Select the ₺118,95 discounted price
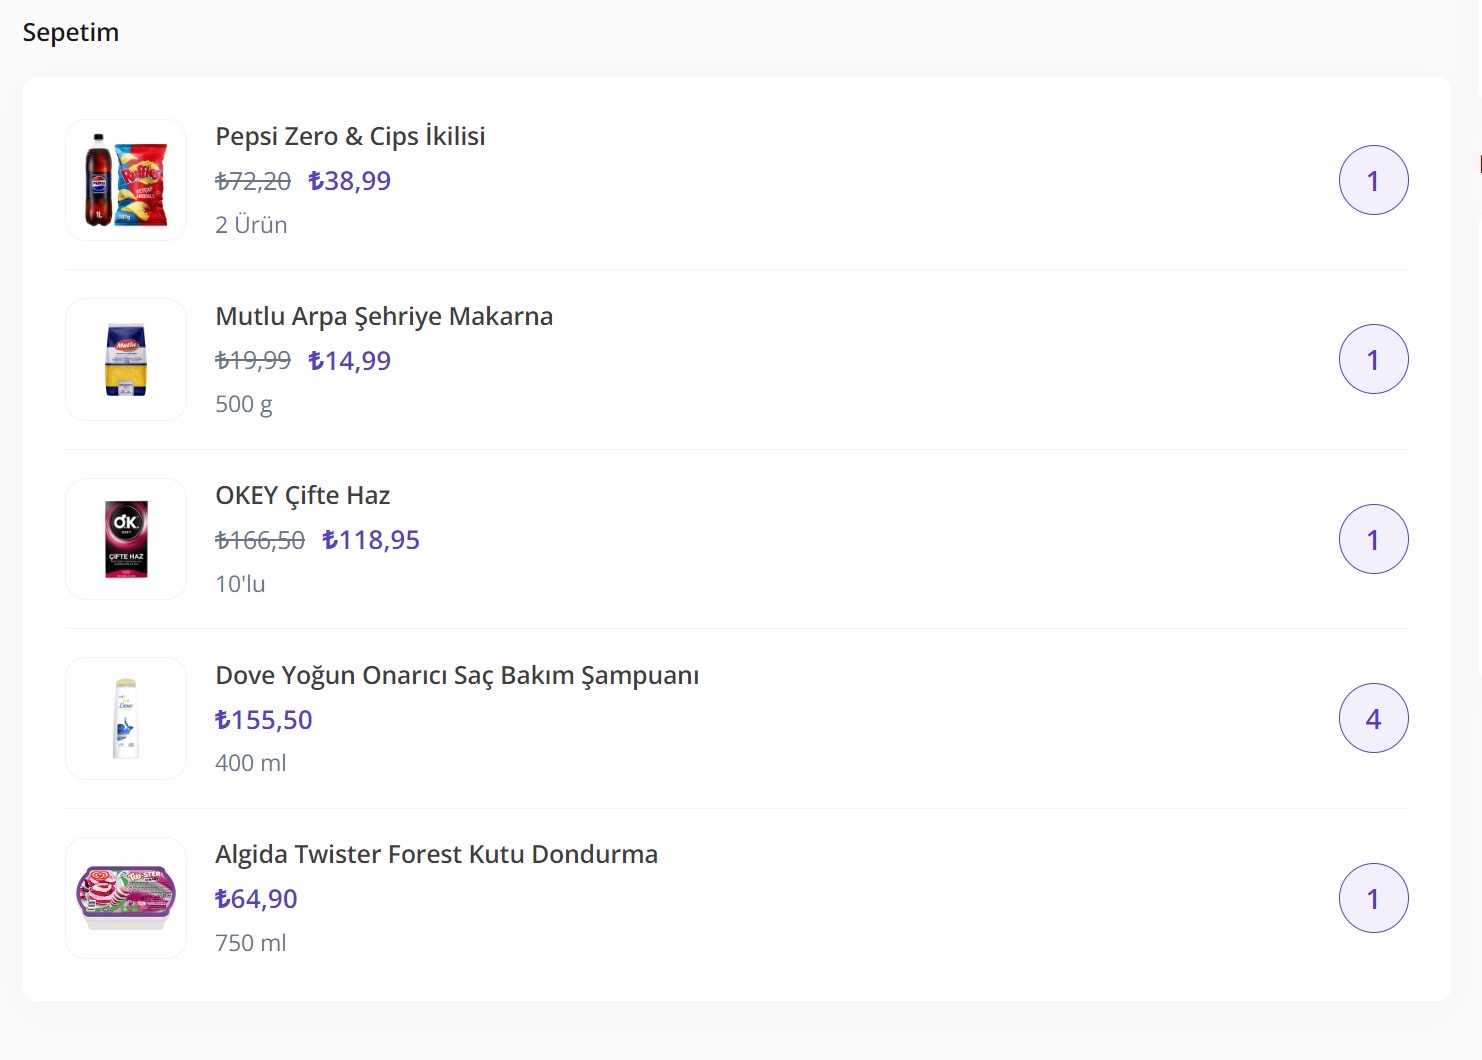 [371, 540]
